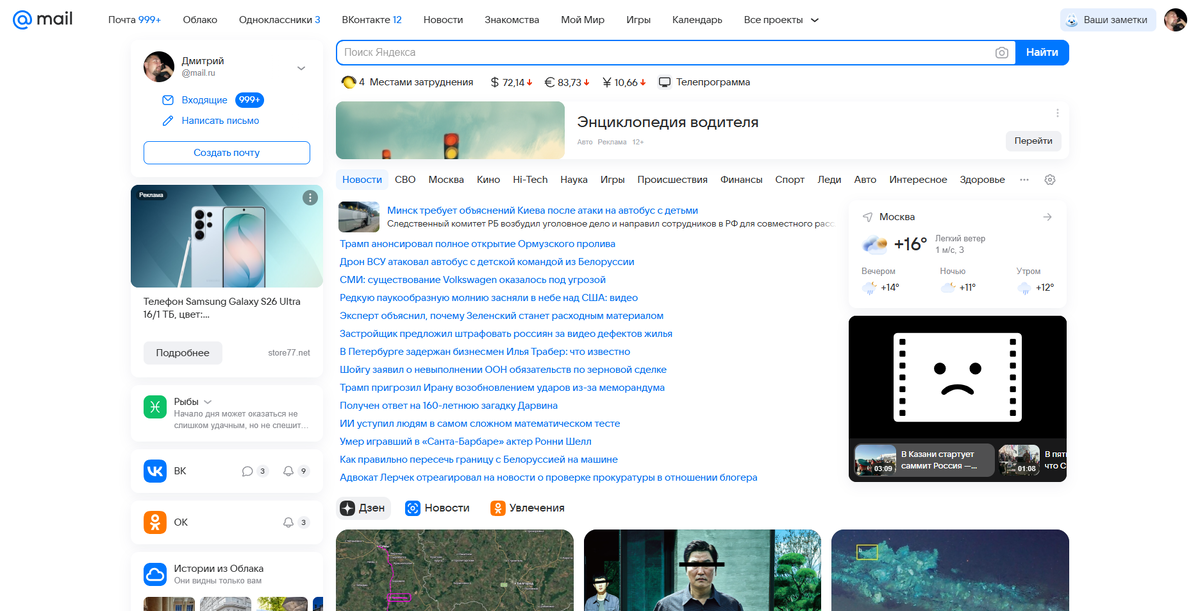Show more news categories via ellipsis
This screenshot has height=611, width=1200.
[x=1024, y=180]
